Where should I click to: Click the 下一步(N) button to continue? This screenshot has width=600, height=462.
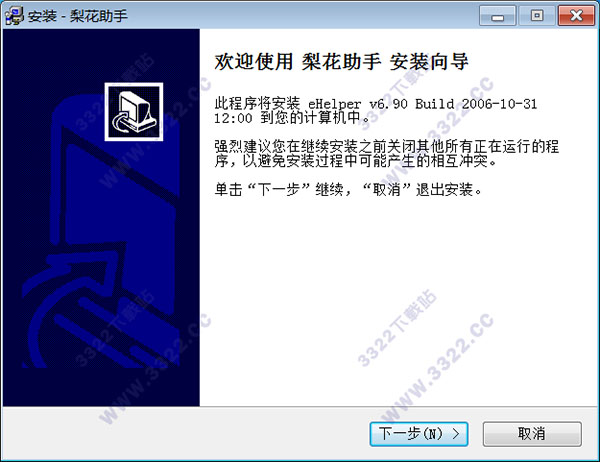(419, 434)
